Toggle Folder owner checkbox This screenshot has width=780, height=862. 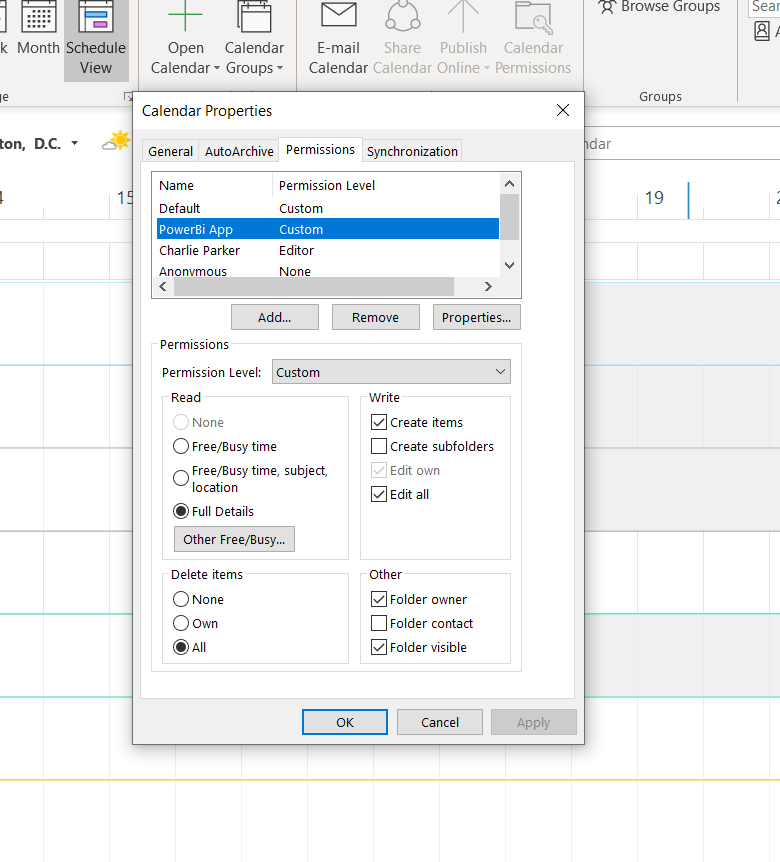[x=419, y=599]
